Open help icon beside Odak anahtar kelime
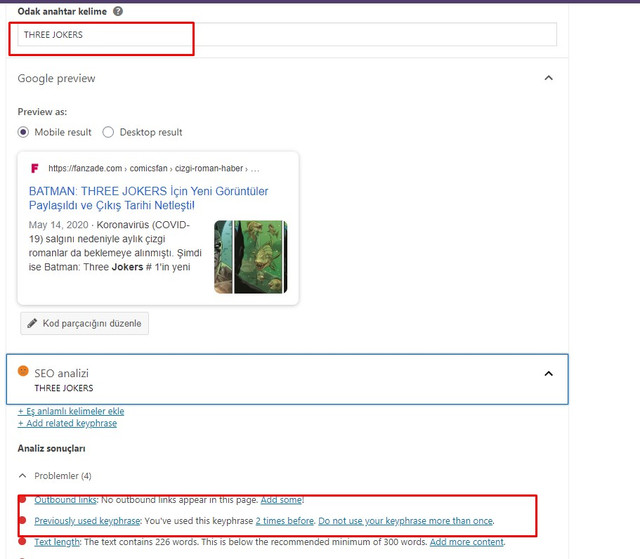 (118, 11)
